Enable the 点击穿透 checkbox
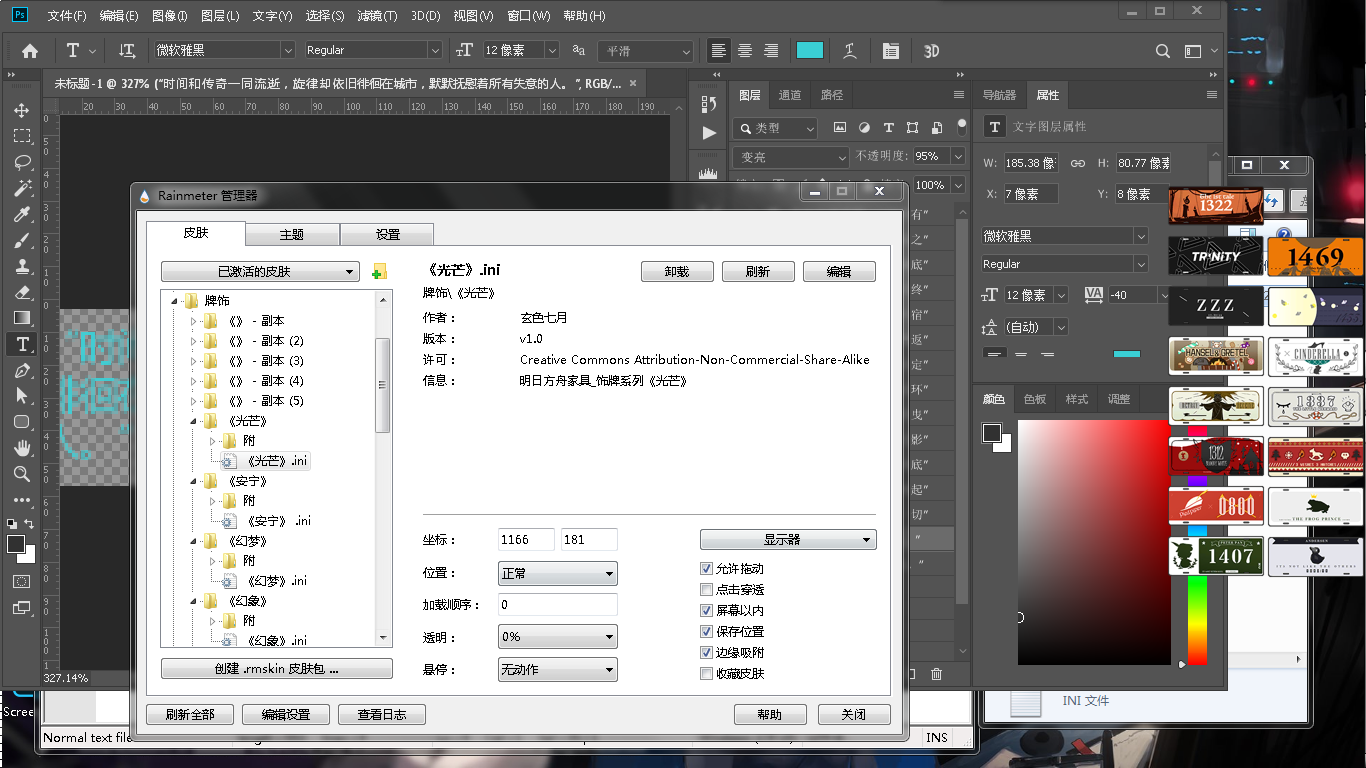Screen dimensions: 1366x768 [x=707, y=589]
